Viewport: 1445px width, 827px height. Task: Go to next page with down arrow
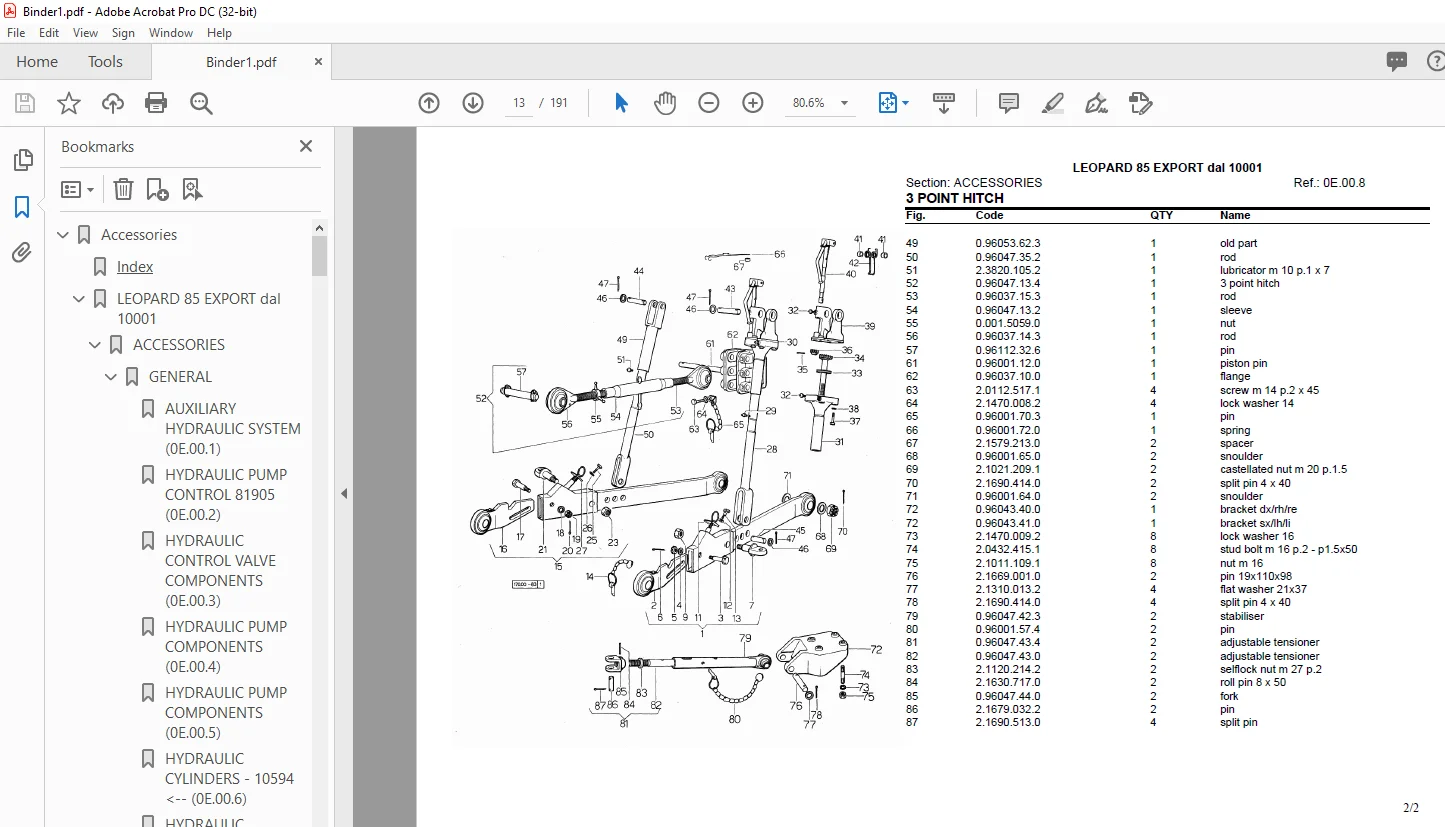coord(473,103)
